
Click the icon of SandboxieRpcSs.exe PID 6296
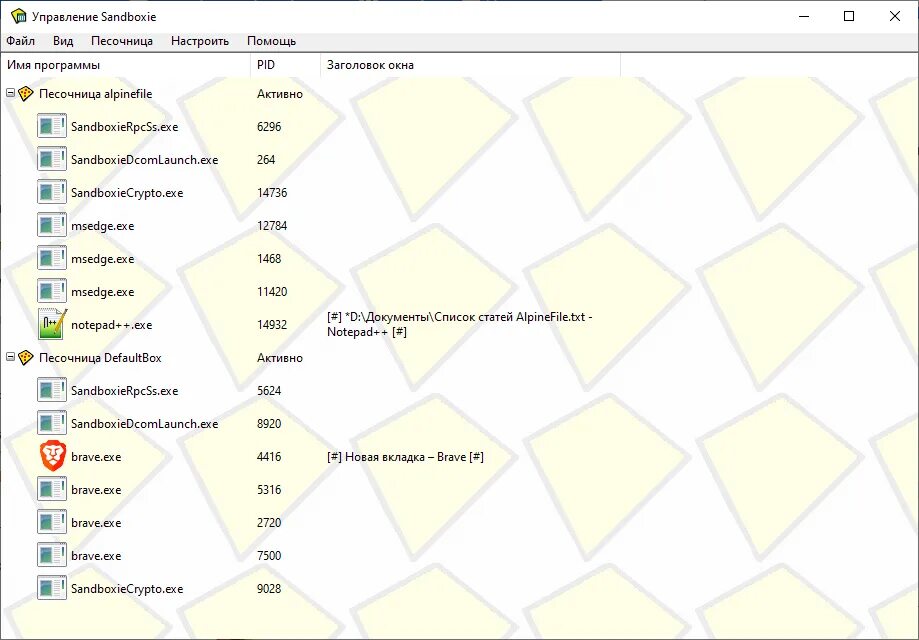click(x=52, y=126)
